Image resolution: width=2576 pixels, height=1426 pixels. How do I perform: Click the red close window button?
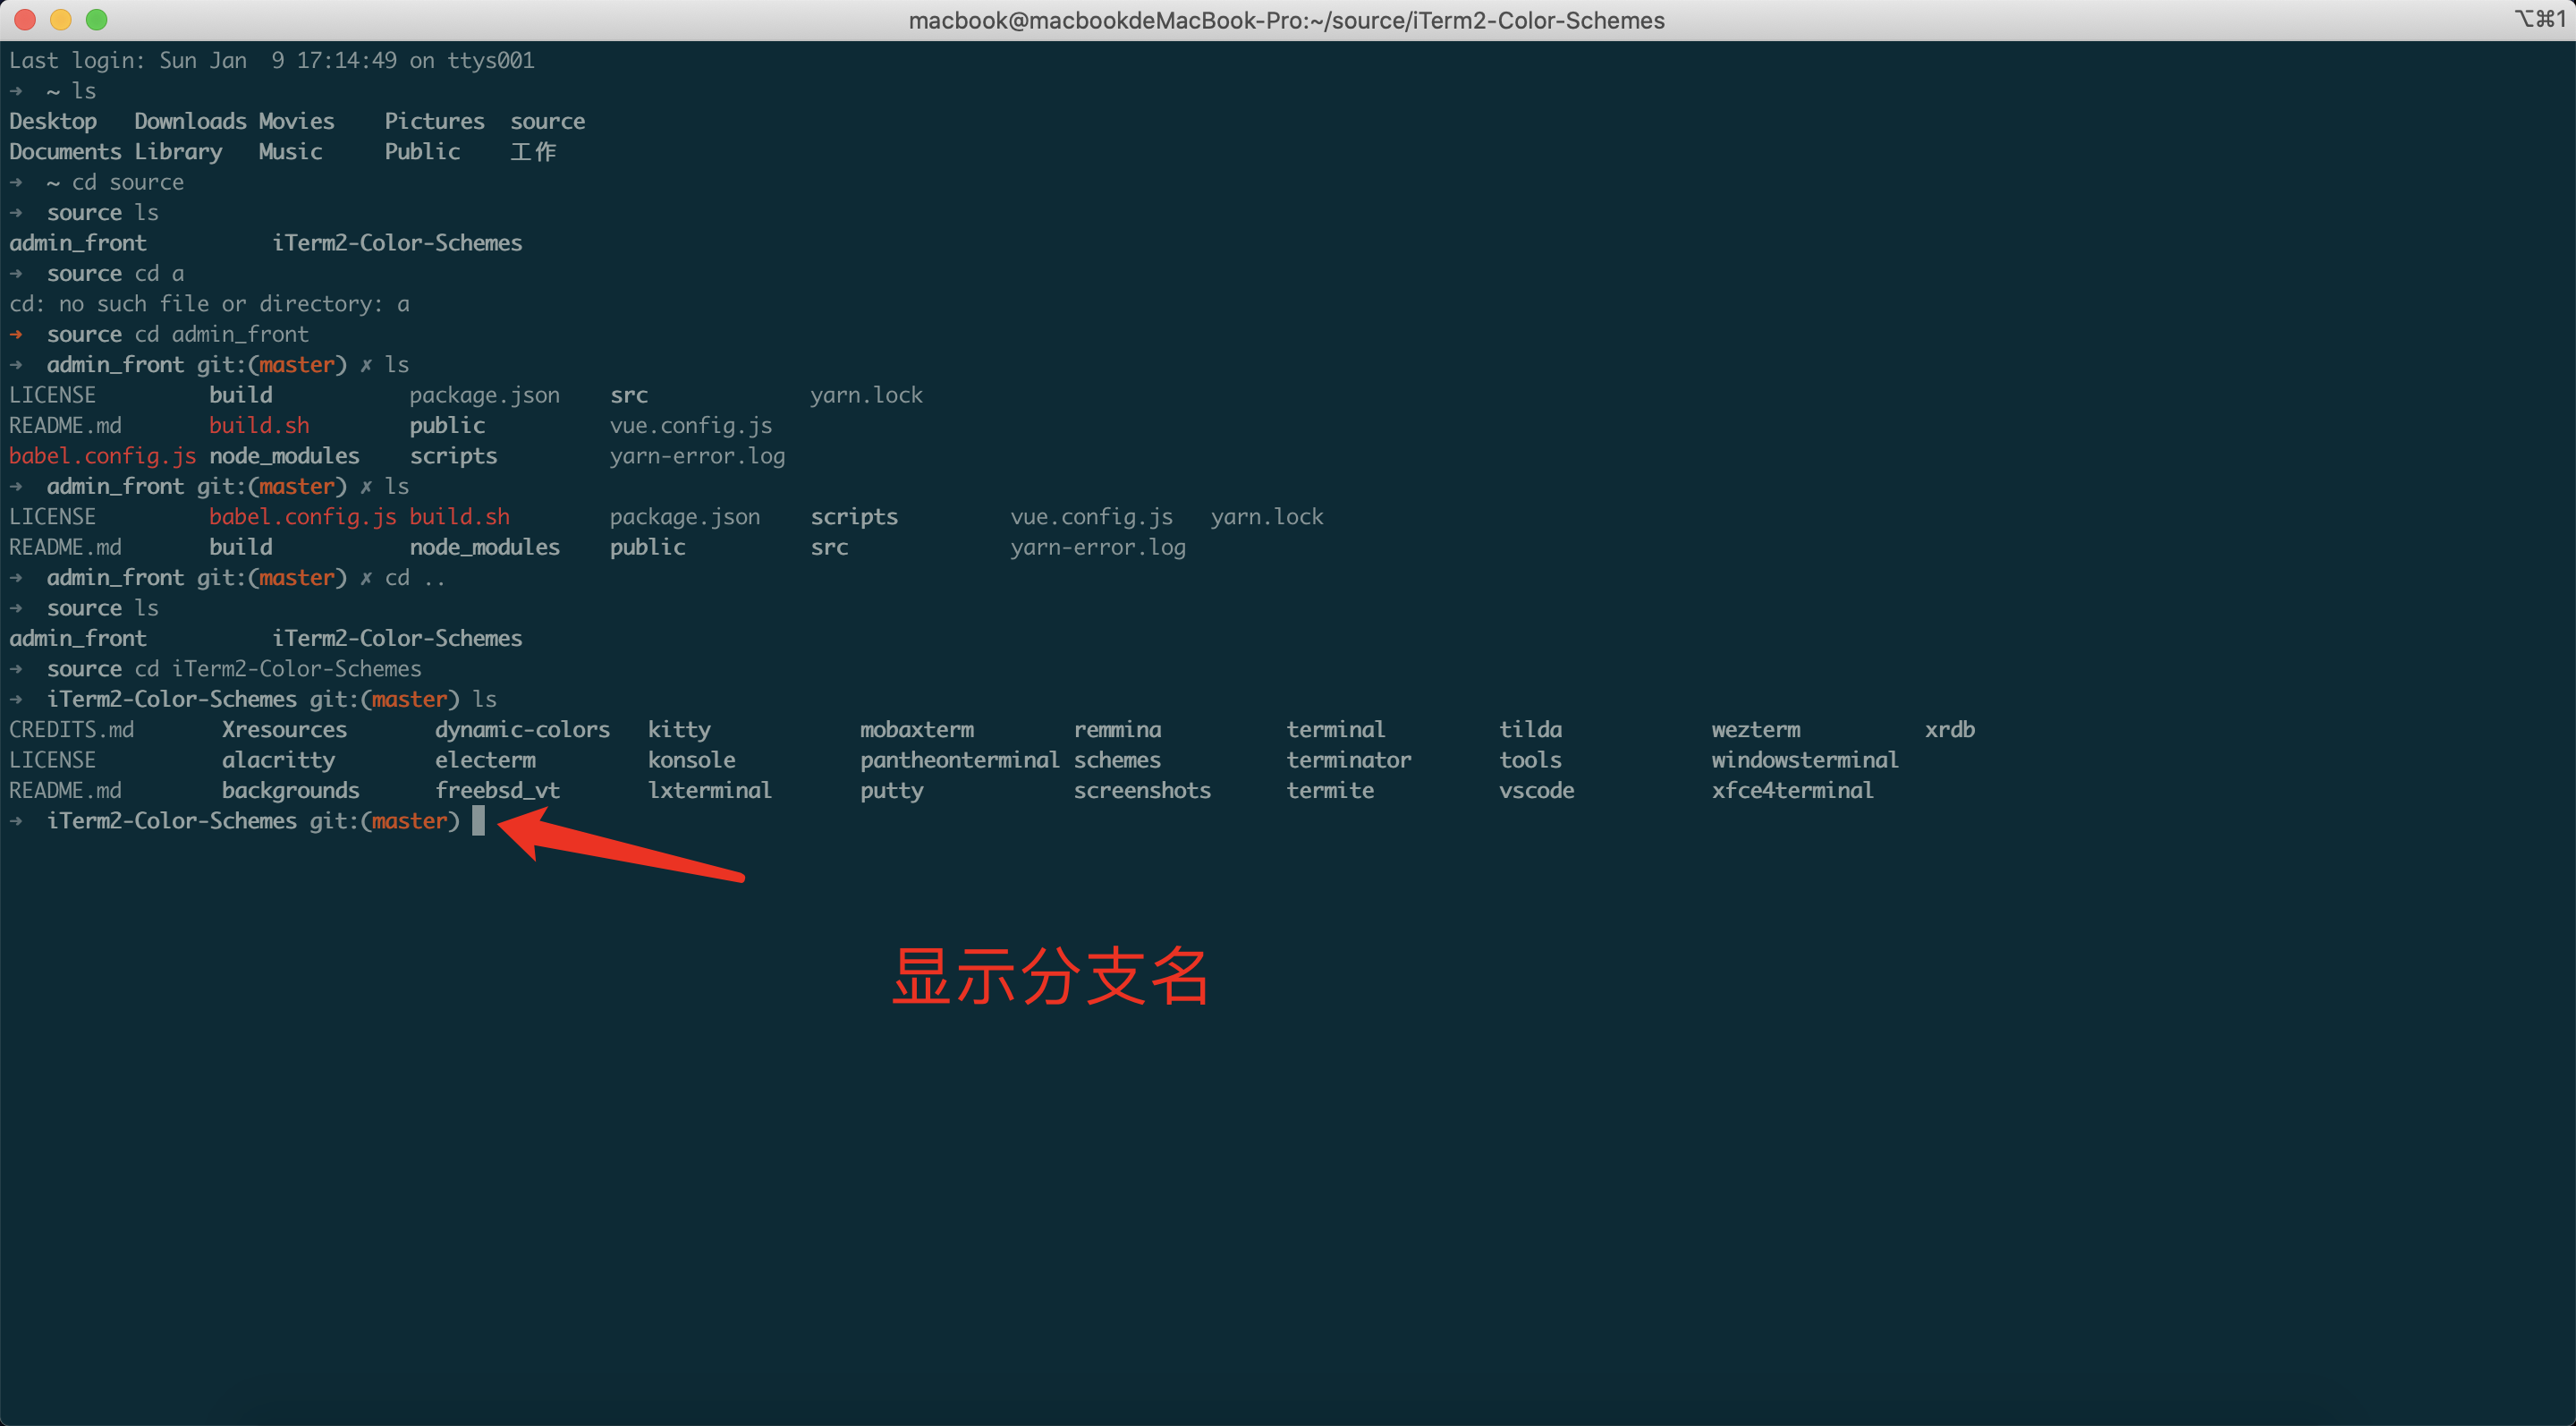pyautogui.click(x=26, y=19)
